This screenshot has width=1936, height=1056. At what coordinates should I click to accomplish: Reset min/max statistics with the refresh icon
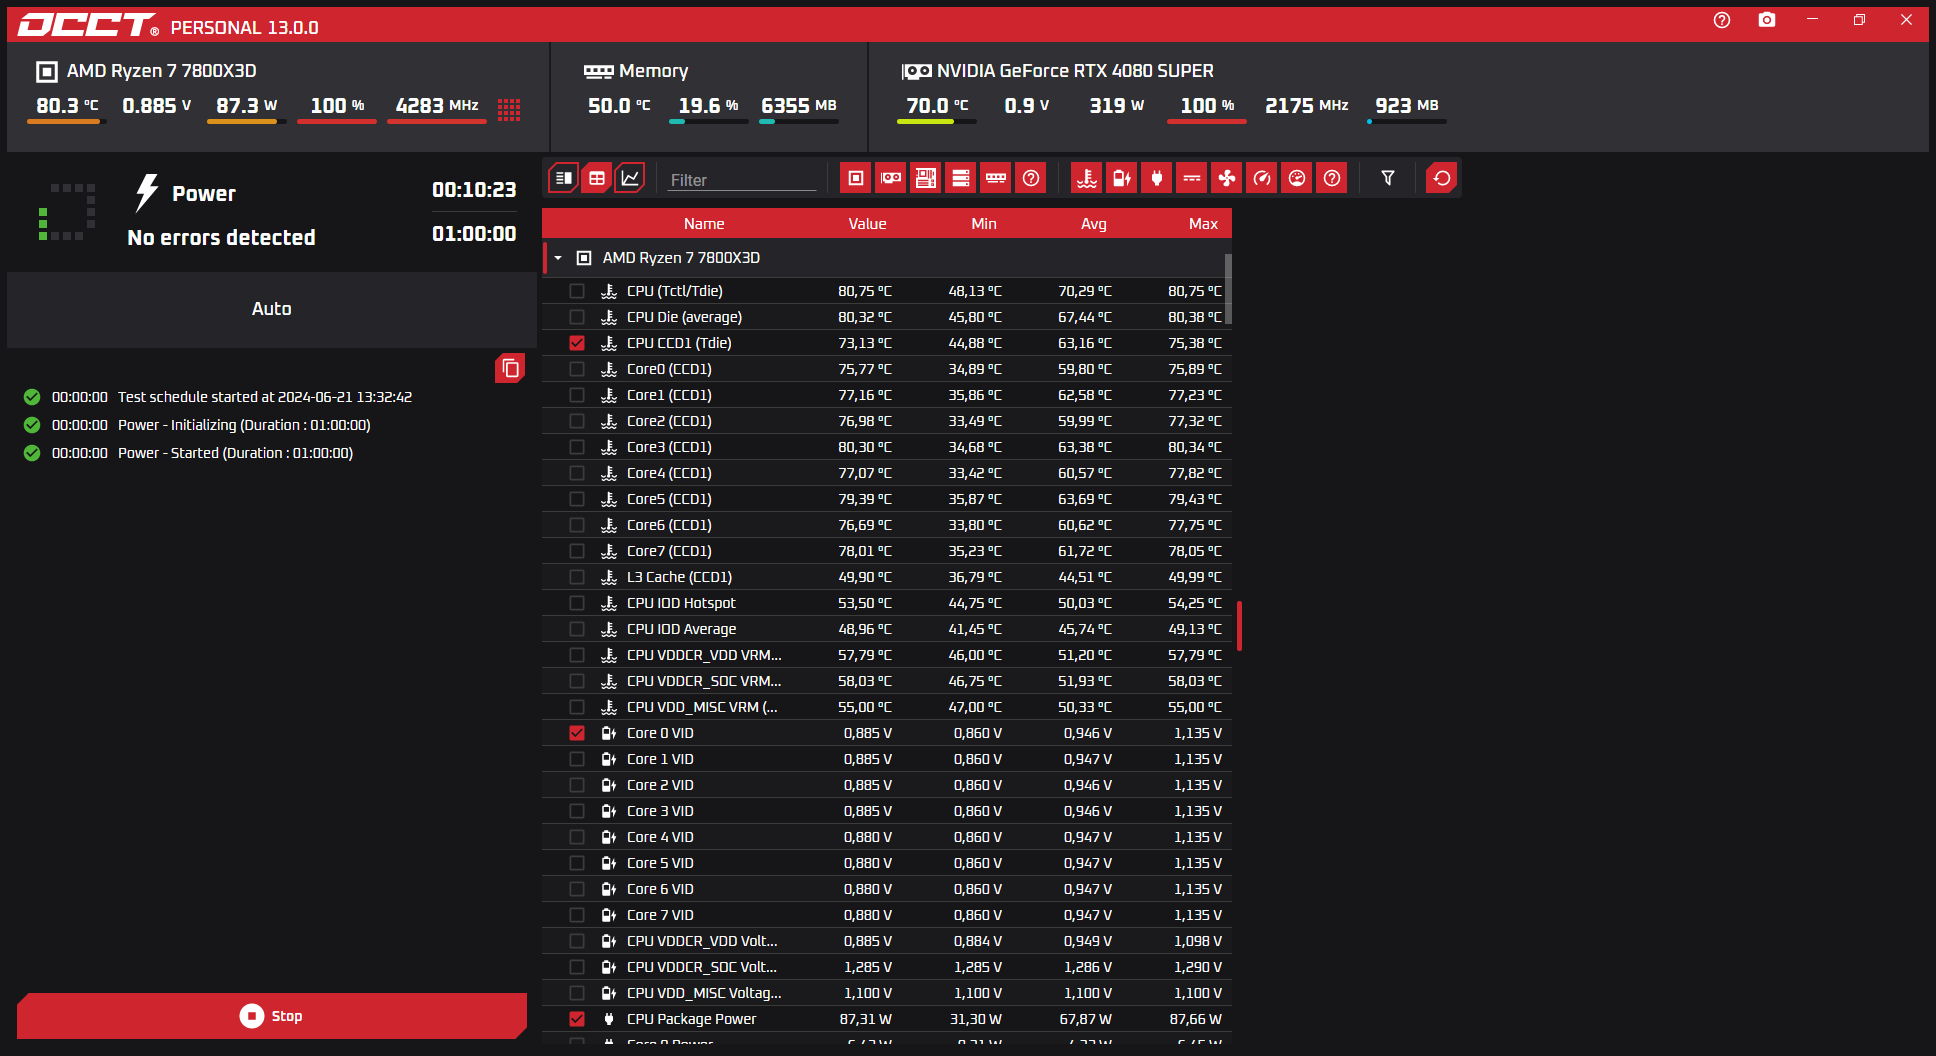1442,178
